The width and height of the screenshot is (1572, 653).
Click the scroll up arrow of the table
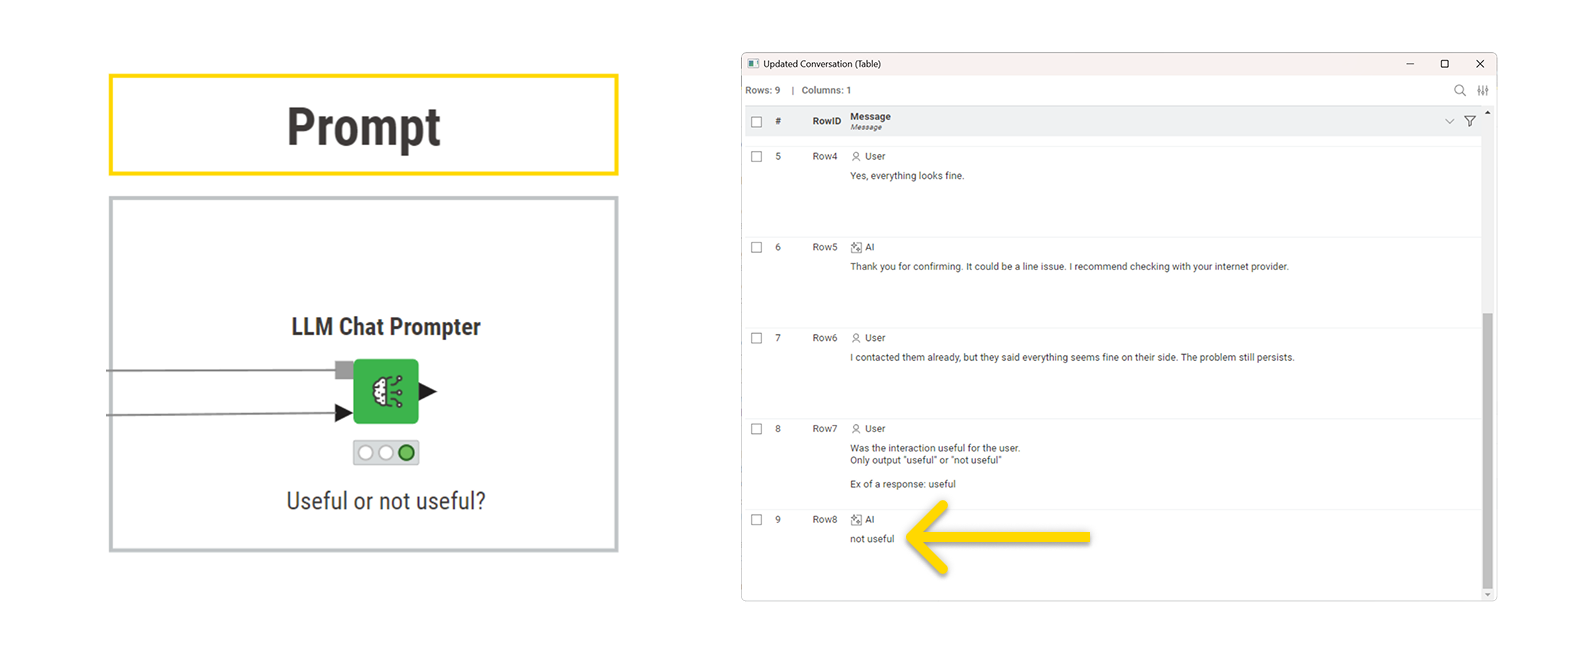(x=1488, y=113)
